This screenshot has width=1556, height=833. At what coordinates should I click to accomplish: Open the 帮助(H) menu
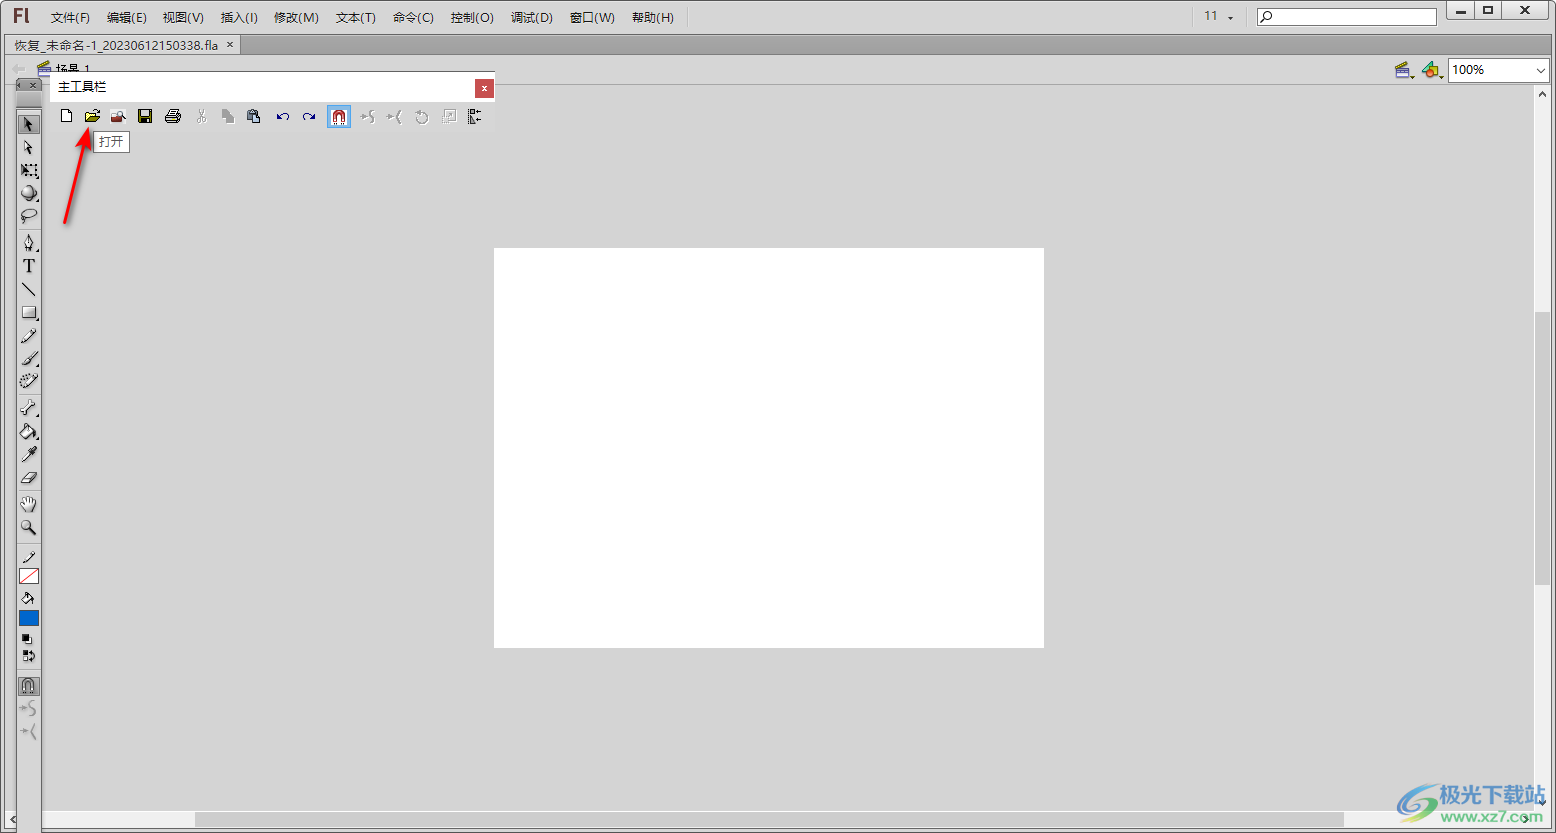point(653,17)
